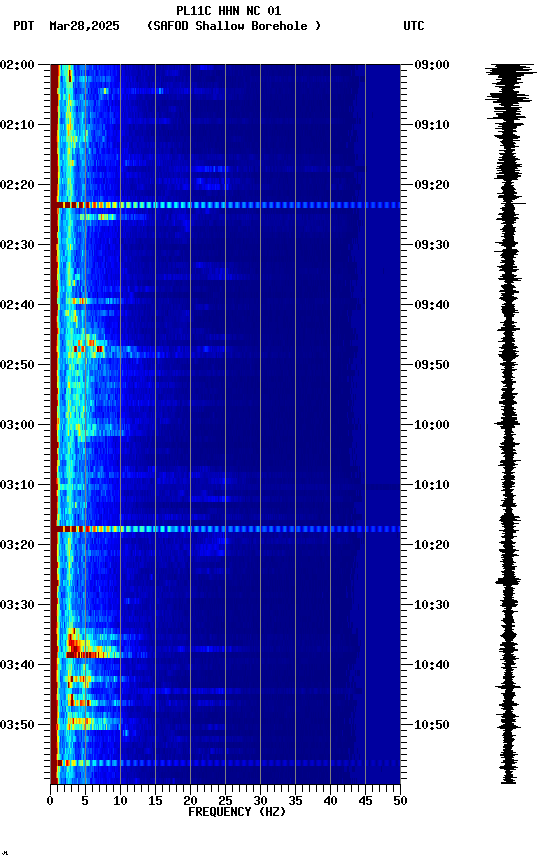552x864 pixels.
Task: Click the 50 Hz axis tick label
Action: (401, 801)
